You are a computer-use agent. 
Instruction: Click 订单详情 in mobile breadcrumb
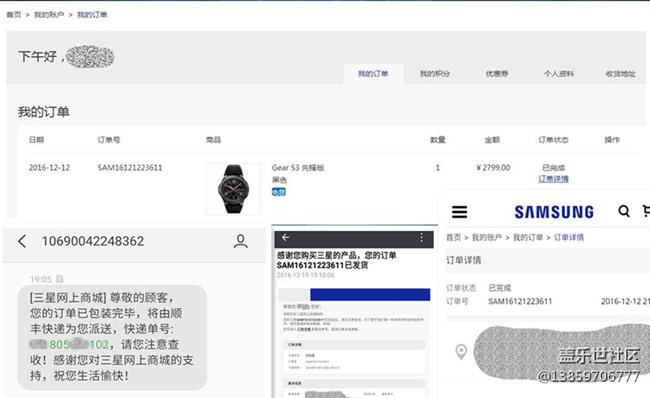click(x=569, y=237)
